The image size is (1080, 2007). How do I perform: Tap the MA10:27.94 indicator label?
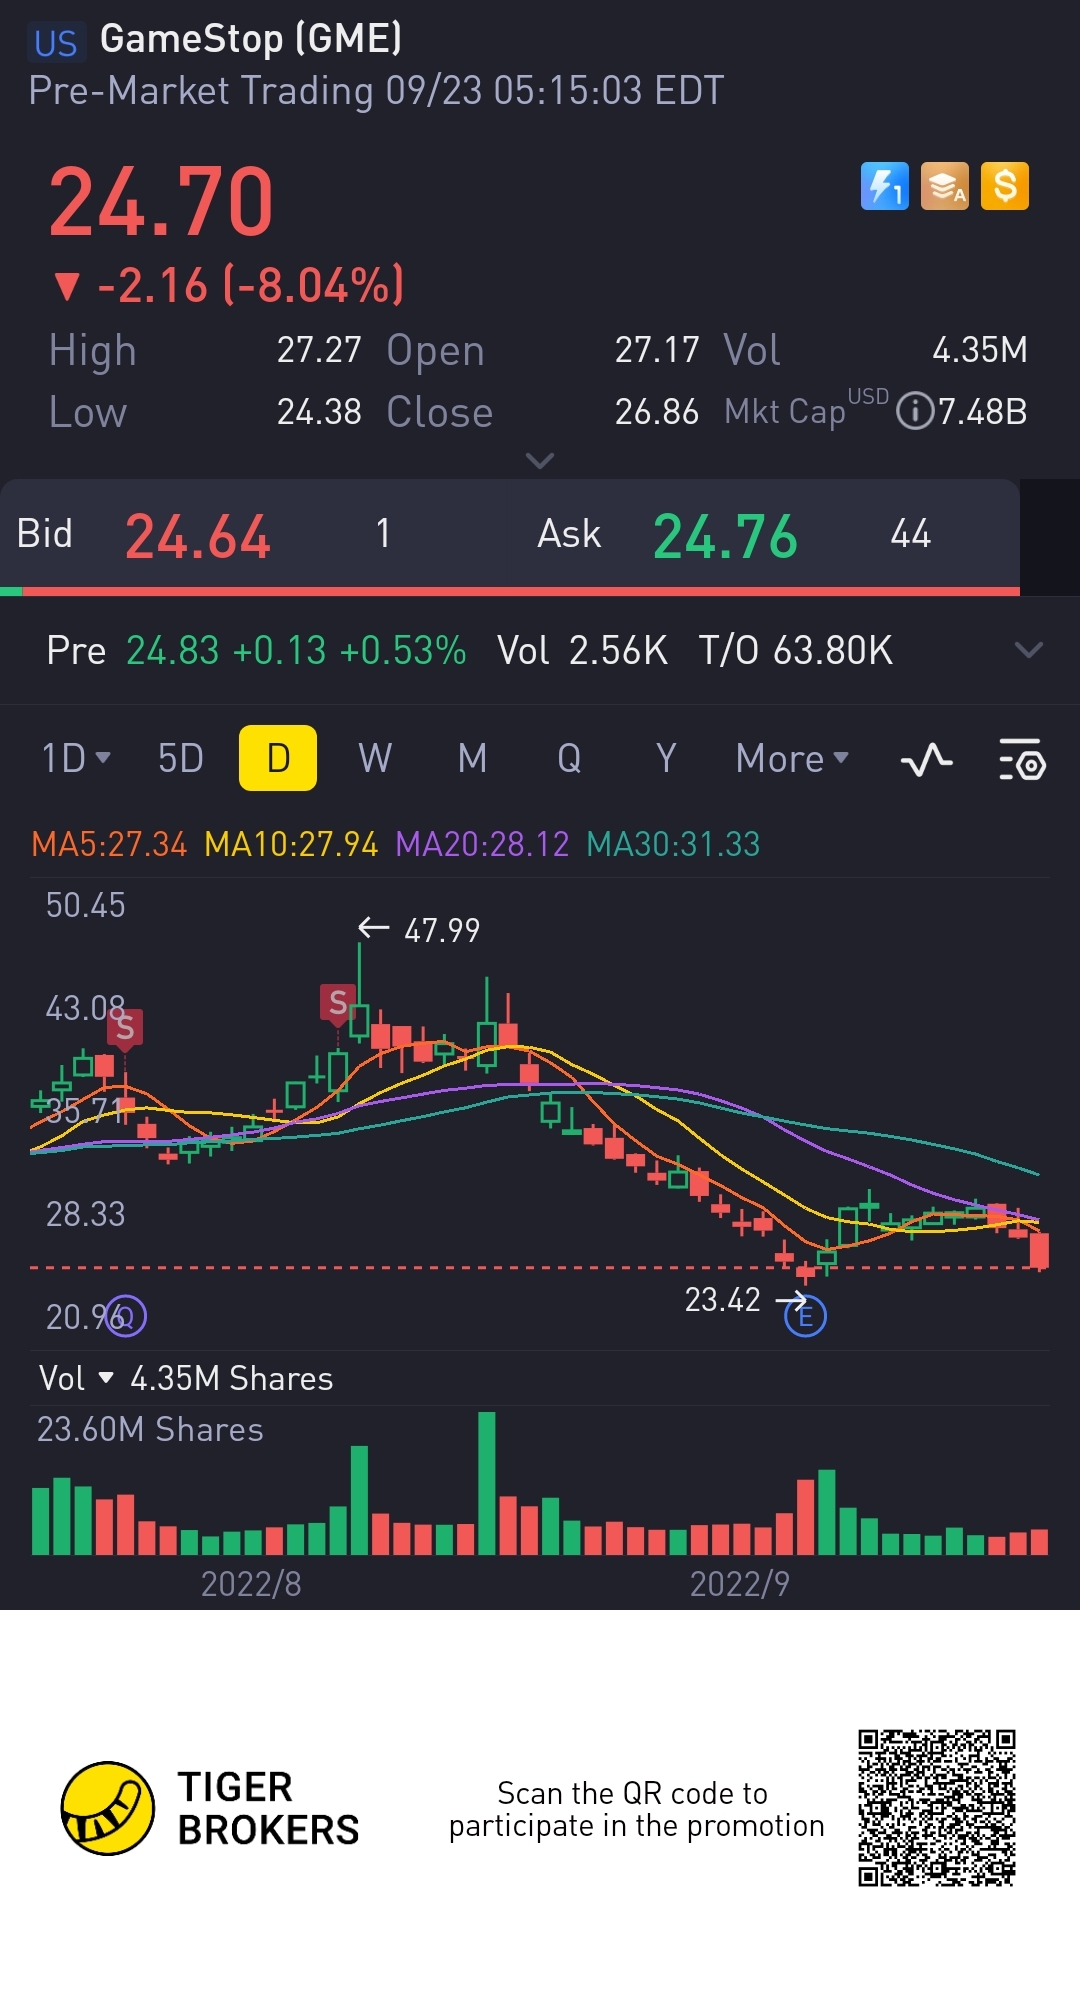[291, 844]
